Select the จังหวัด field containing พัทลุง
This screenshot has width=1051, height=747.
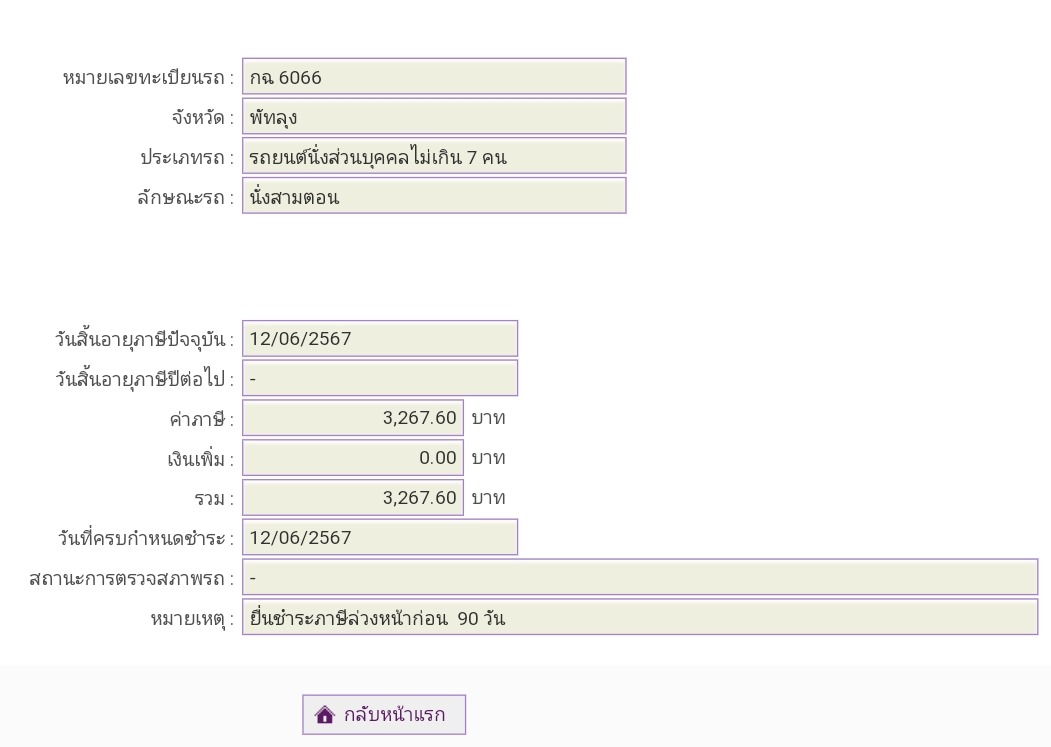pyautogui.click(x=433, y=117)
